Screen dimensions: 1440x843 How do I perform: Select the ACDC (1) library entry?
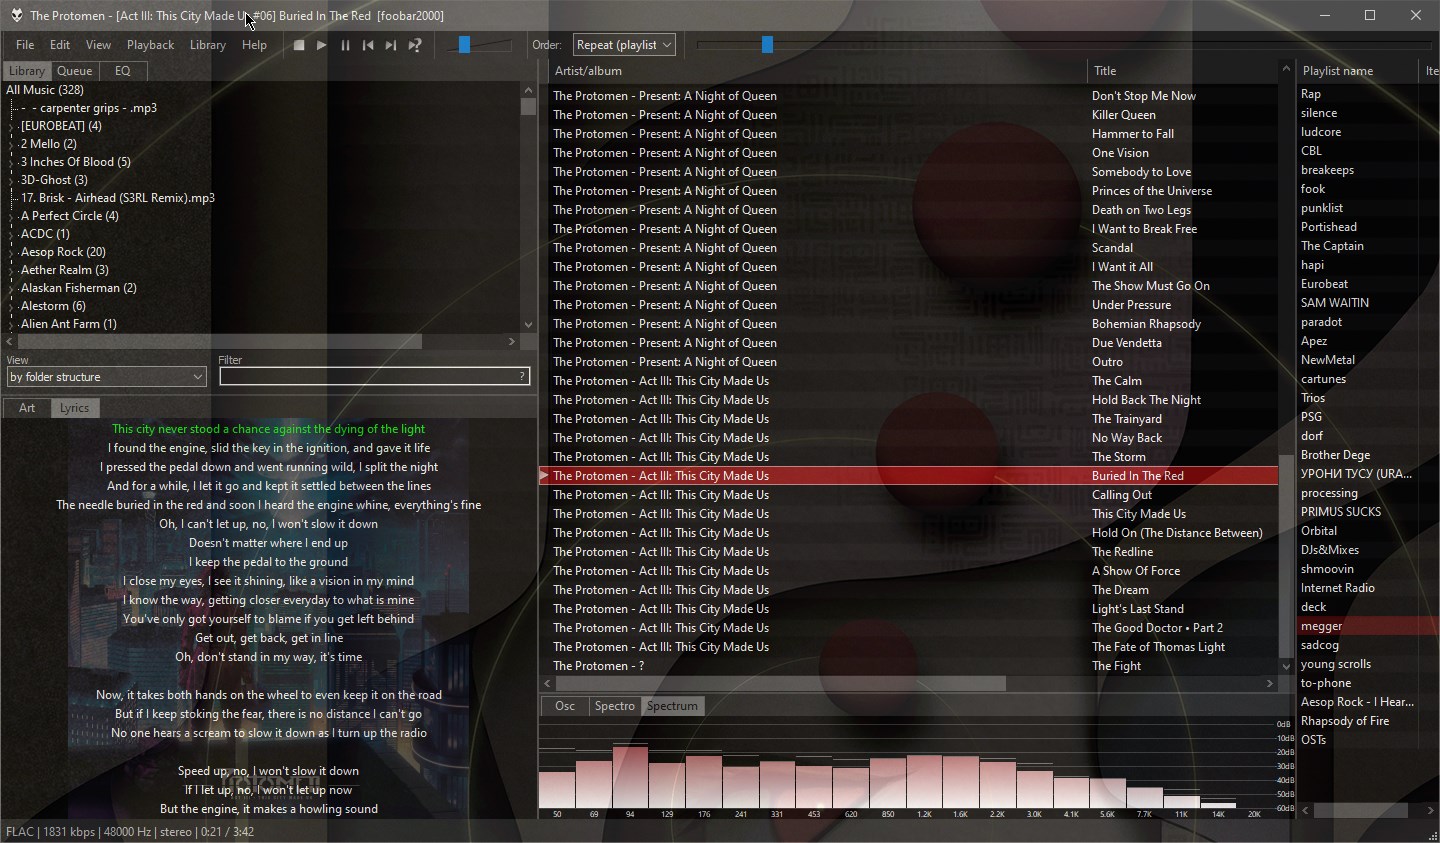coord(45,234)
